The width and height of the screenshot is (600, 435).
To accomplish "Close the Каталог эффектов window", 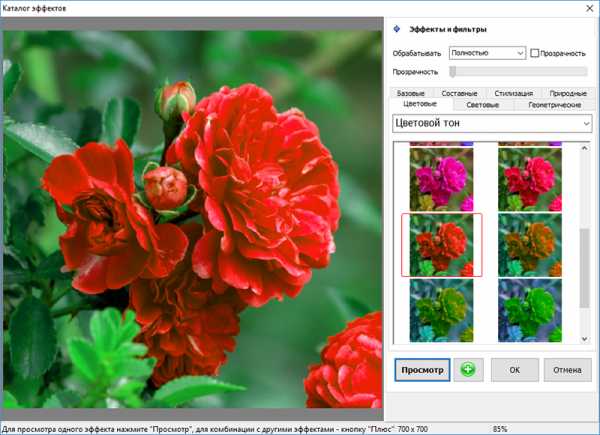I will (590, 8).
